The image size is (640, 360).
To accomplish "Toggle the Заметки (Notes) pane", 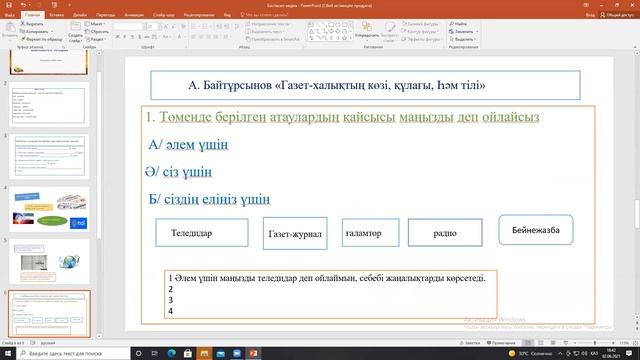I will [x=470, y=343].
